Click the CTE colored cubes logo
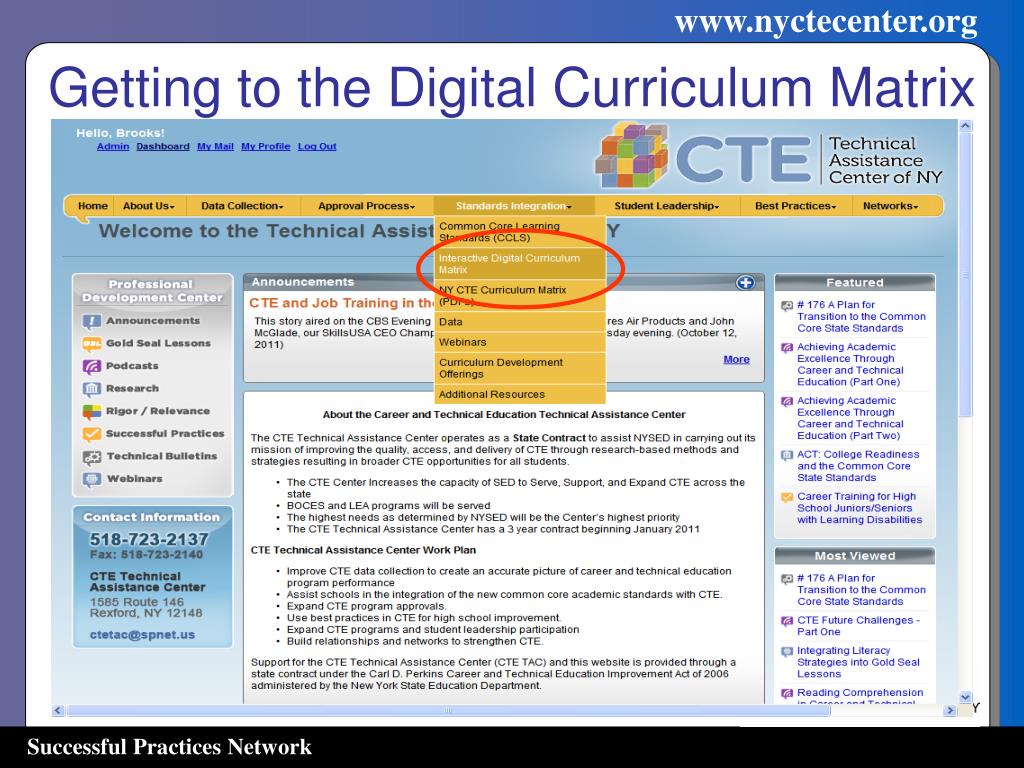 coord(632,156)
